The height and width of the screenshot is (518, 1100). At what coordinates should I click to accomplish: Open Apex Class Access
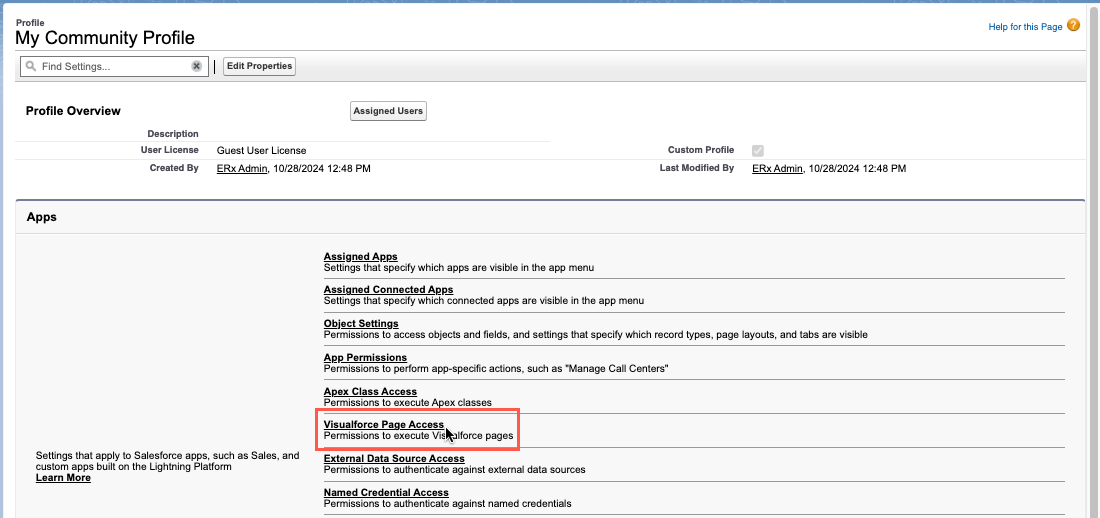tap(370, 392)
